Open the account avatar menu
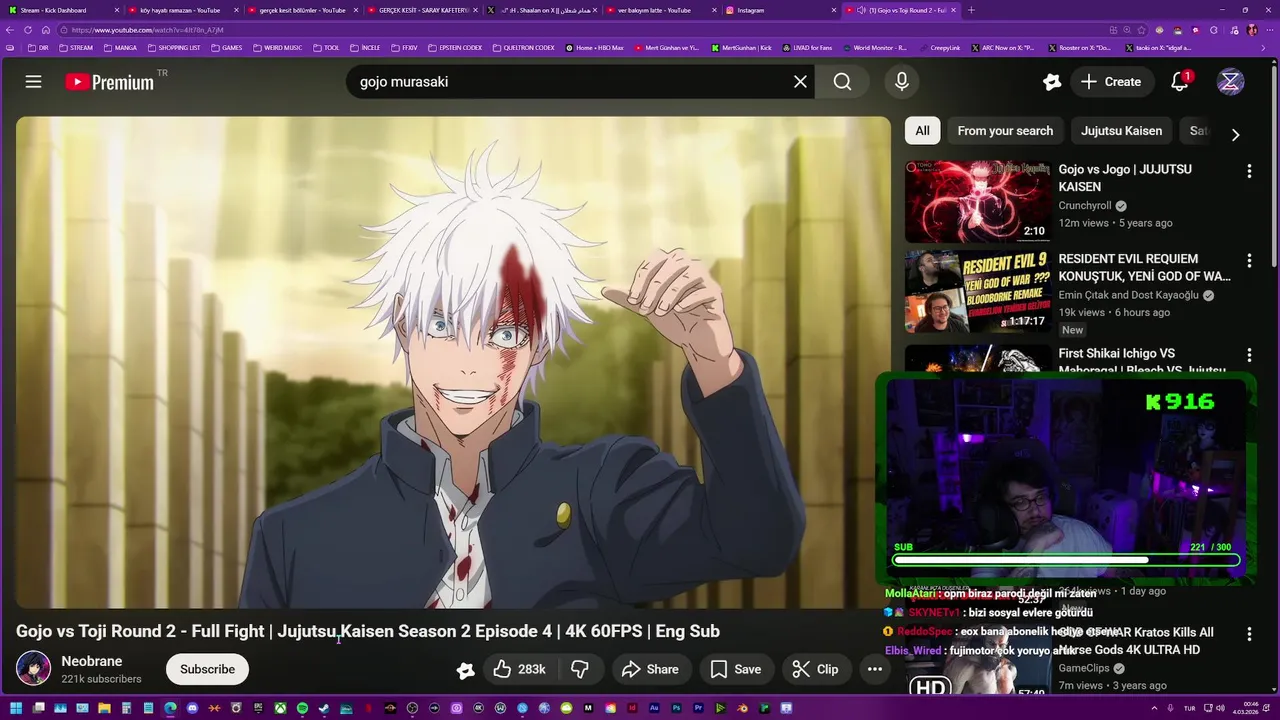Screen dimensions: 1280x720 1230,82
